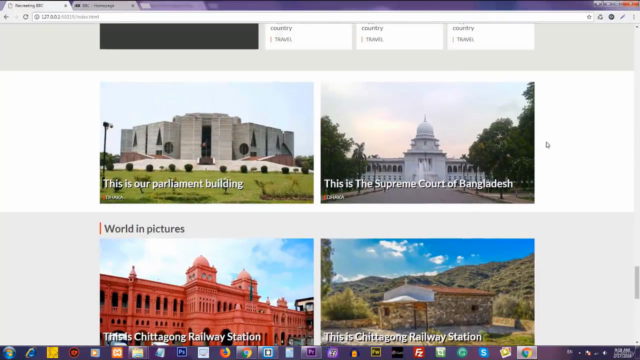The width and height of the screenshot is (640, 360).
Task: Open the parliament building photo card
Action: coord(207,142)
